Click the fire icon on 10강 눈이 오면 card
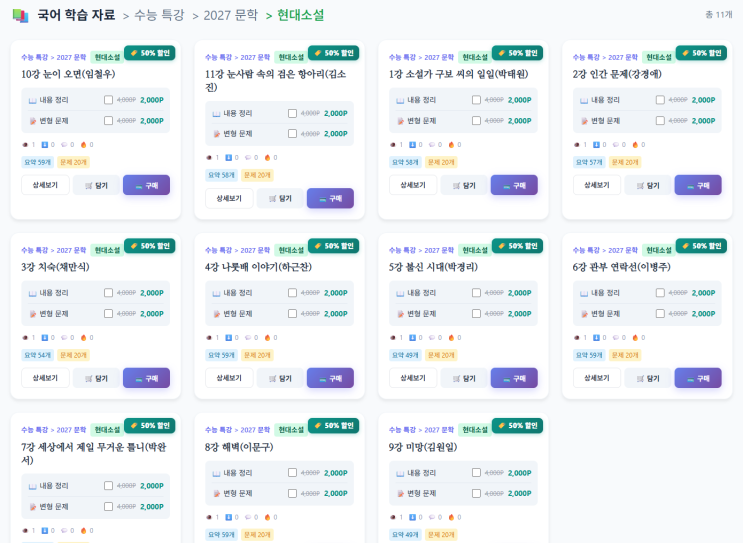This screenshot has height=543, width=743. (83, 144)
